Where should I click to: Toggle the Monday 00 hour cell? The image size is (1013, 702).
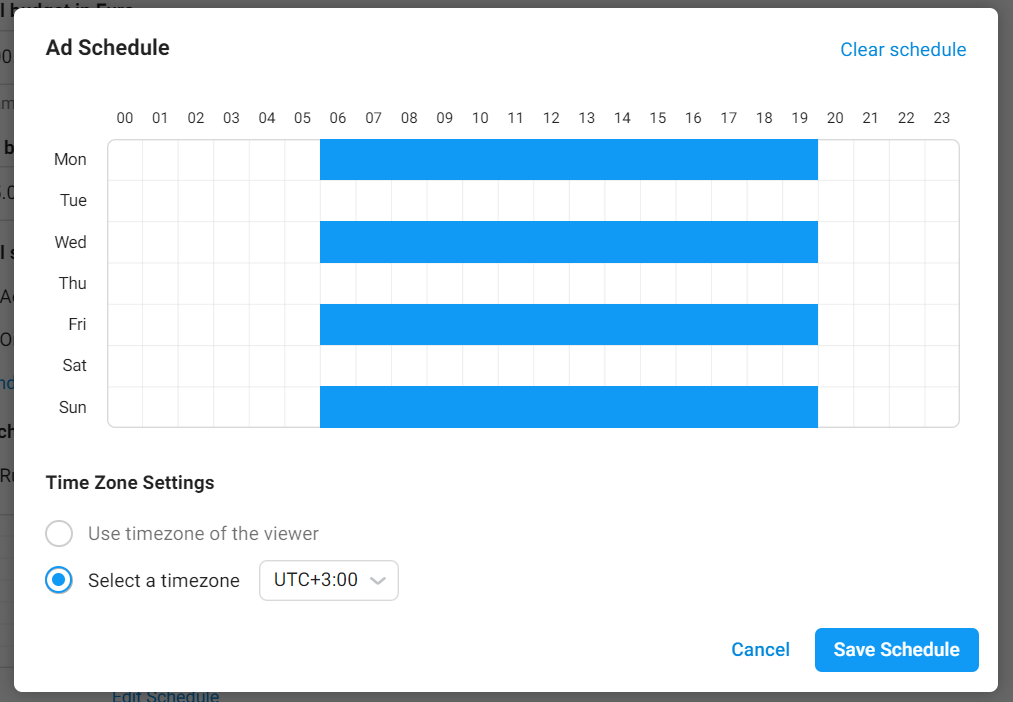pos(125,160)
